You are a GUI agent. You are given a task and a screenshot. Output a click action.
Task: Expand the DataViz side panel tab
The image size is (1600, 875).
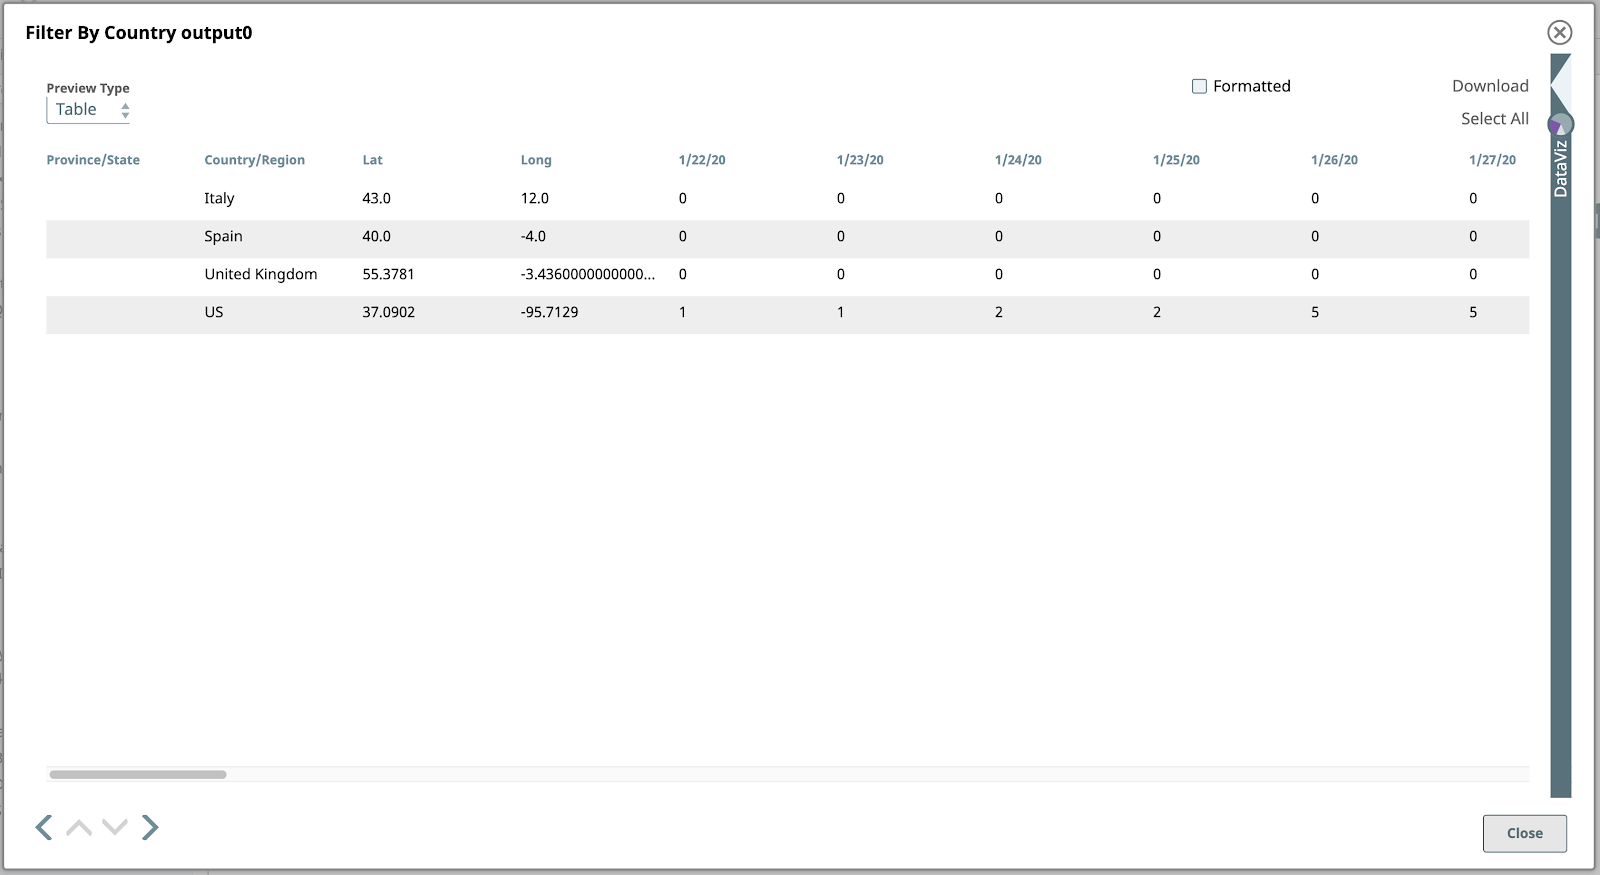click(x=1560, y=168)
